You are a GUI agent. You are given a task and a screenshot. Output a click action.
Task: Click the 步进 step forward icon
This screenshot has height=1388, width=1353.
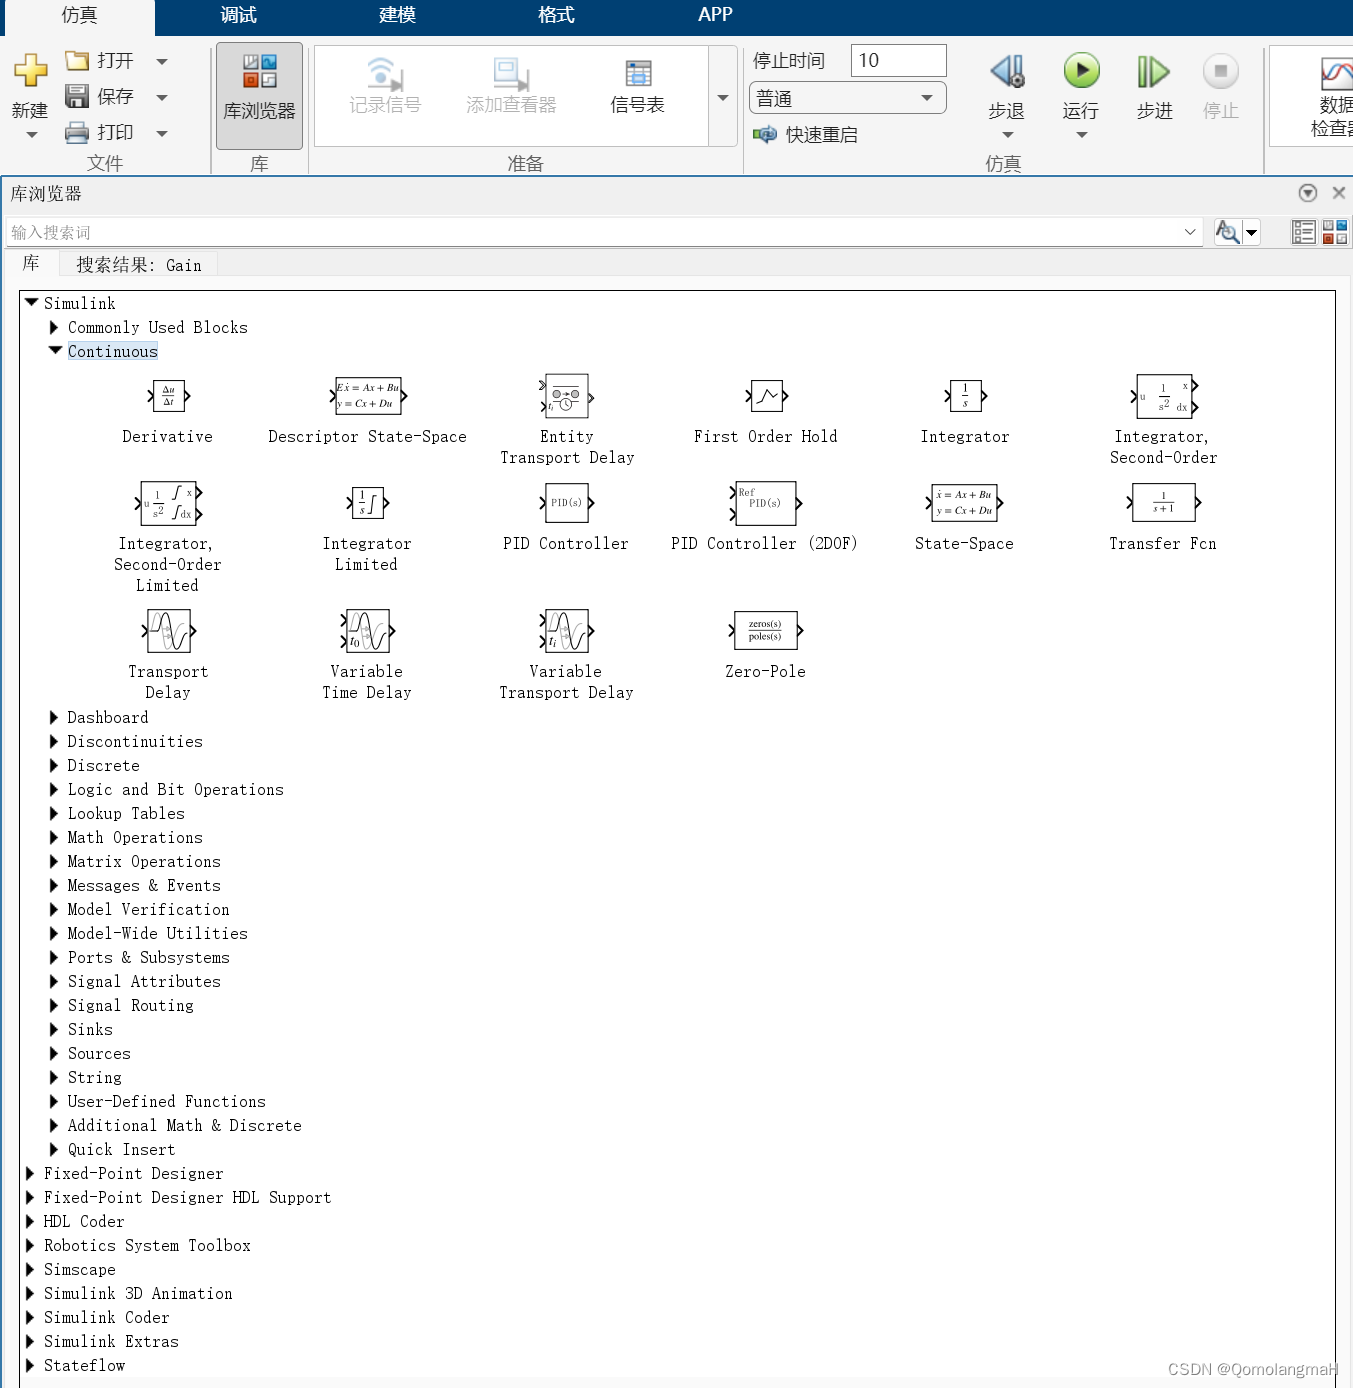tap(1153, 71)
